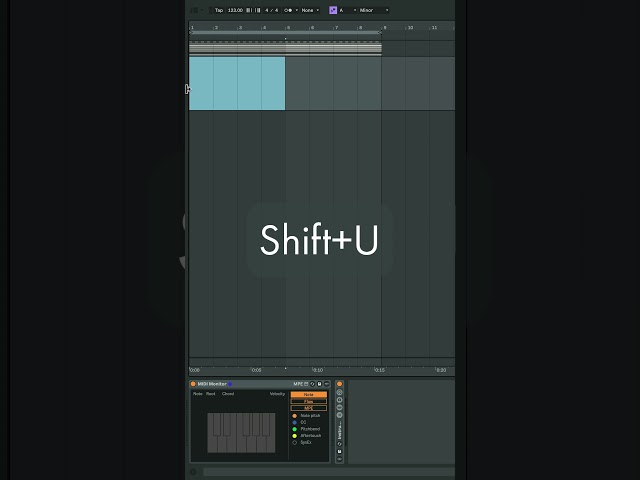Viewport: 640px width, 480px height.
Task: Select the light blue clip in the arranger
Action: (237, 83)
